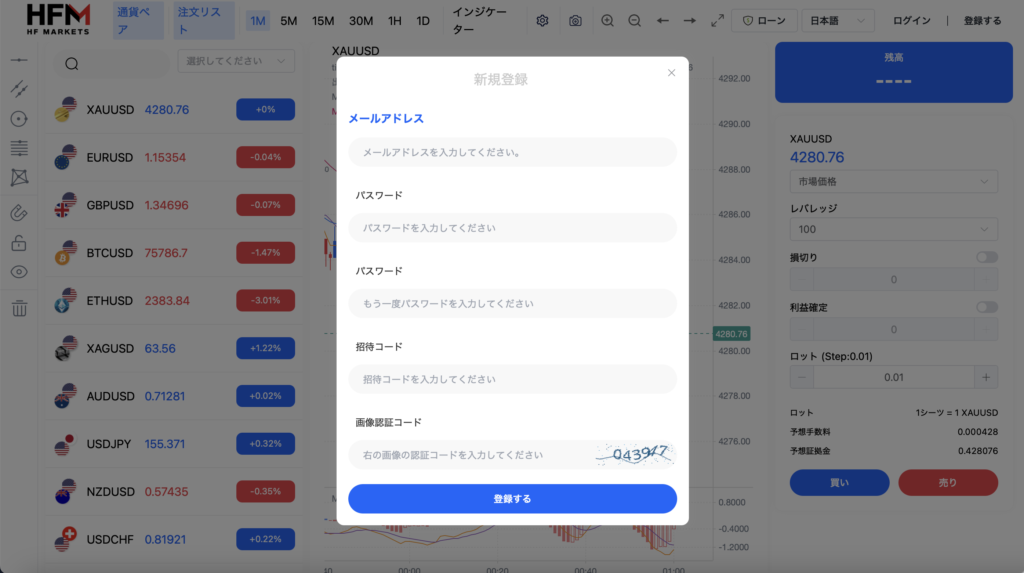
Task: Focus the first パスワード input field
Action: [512, 228]
